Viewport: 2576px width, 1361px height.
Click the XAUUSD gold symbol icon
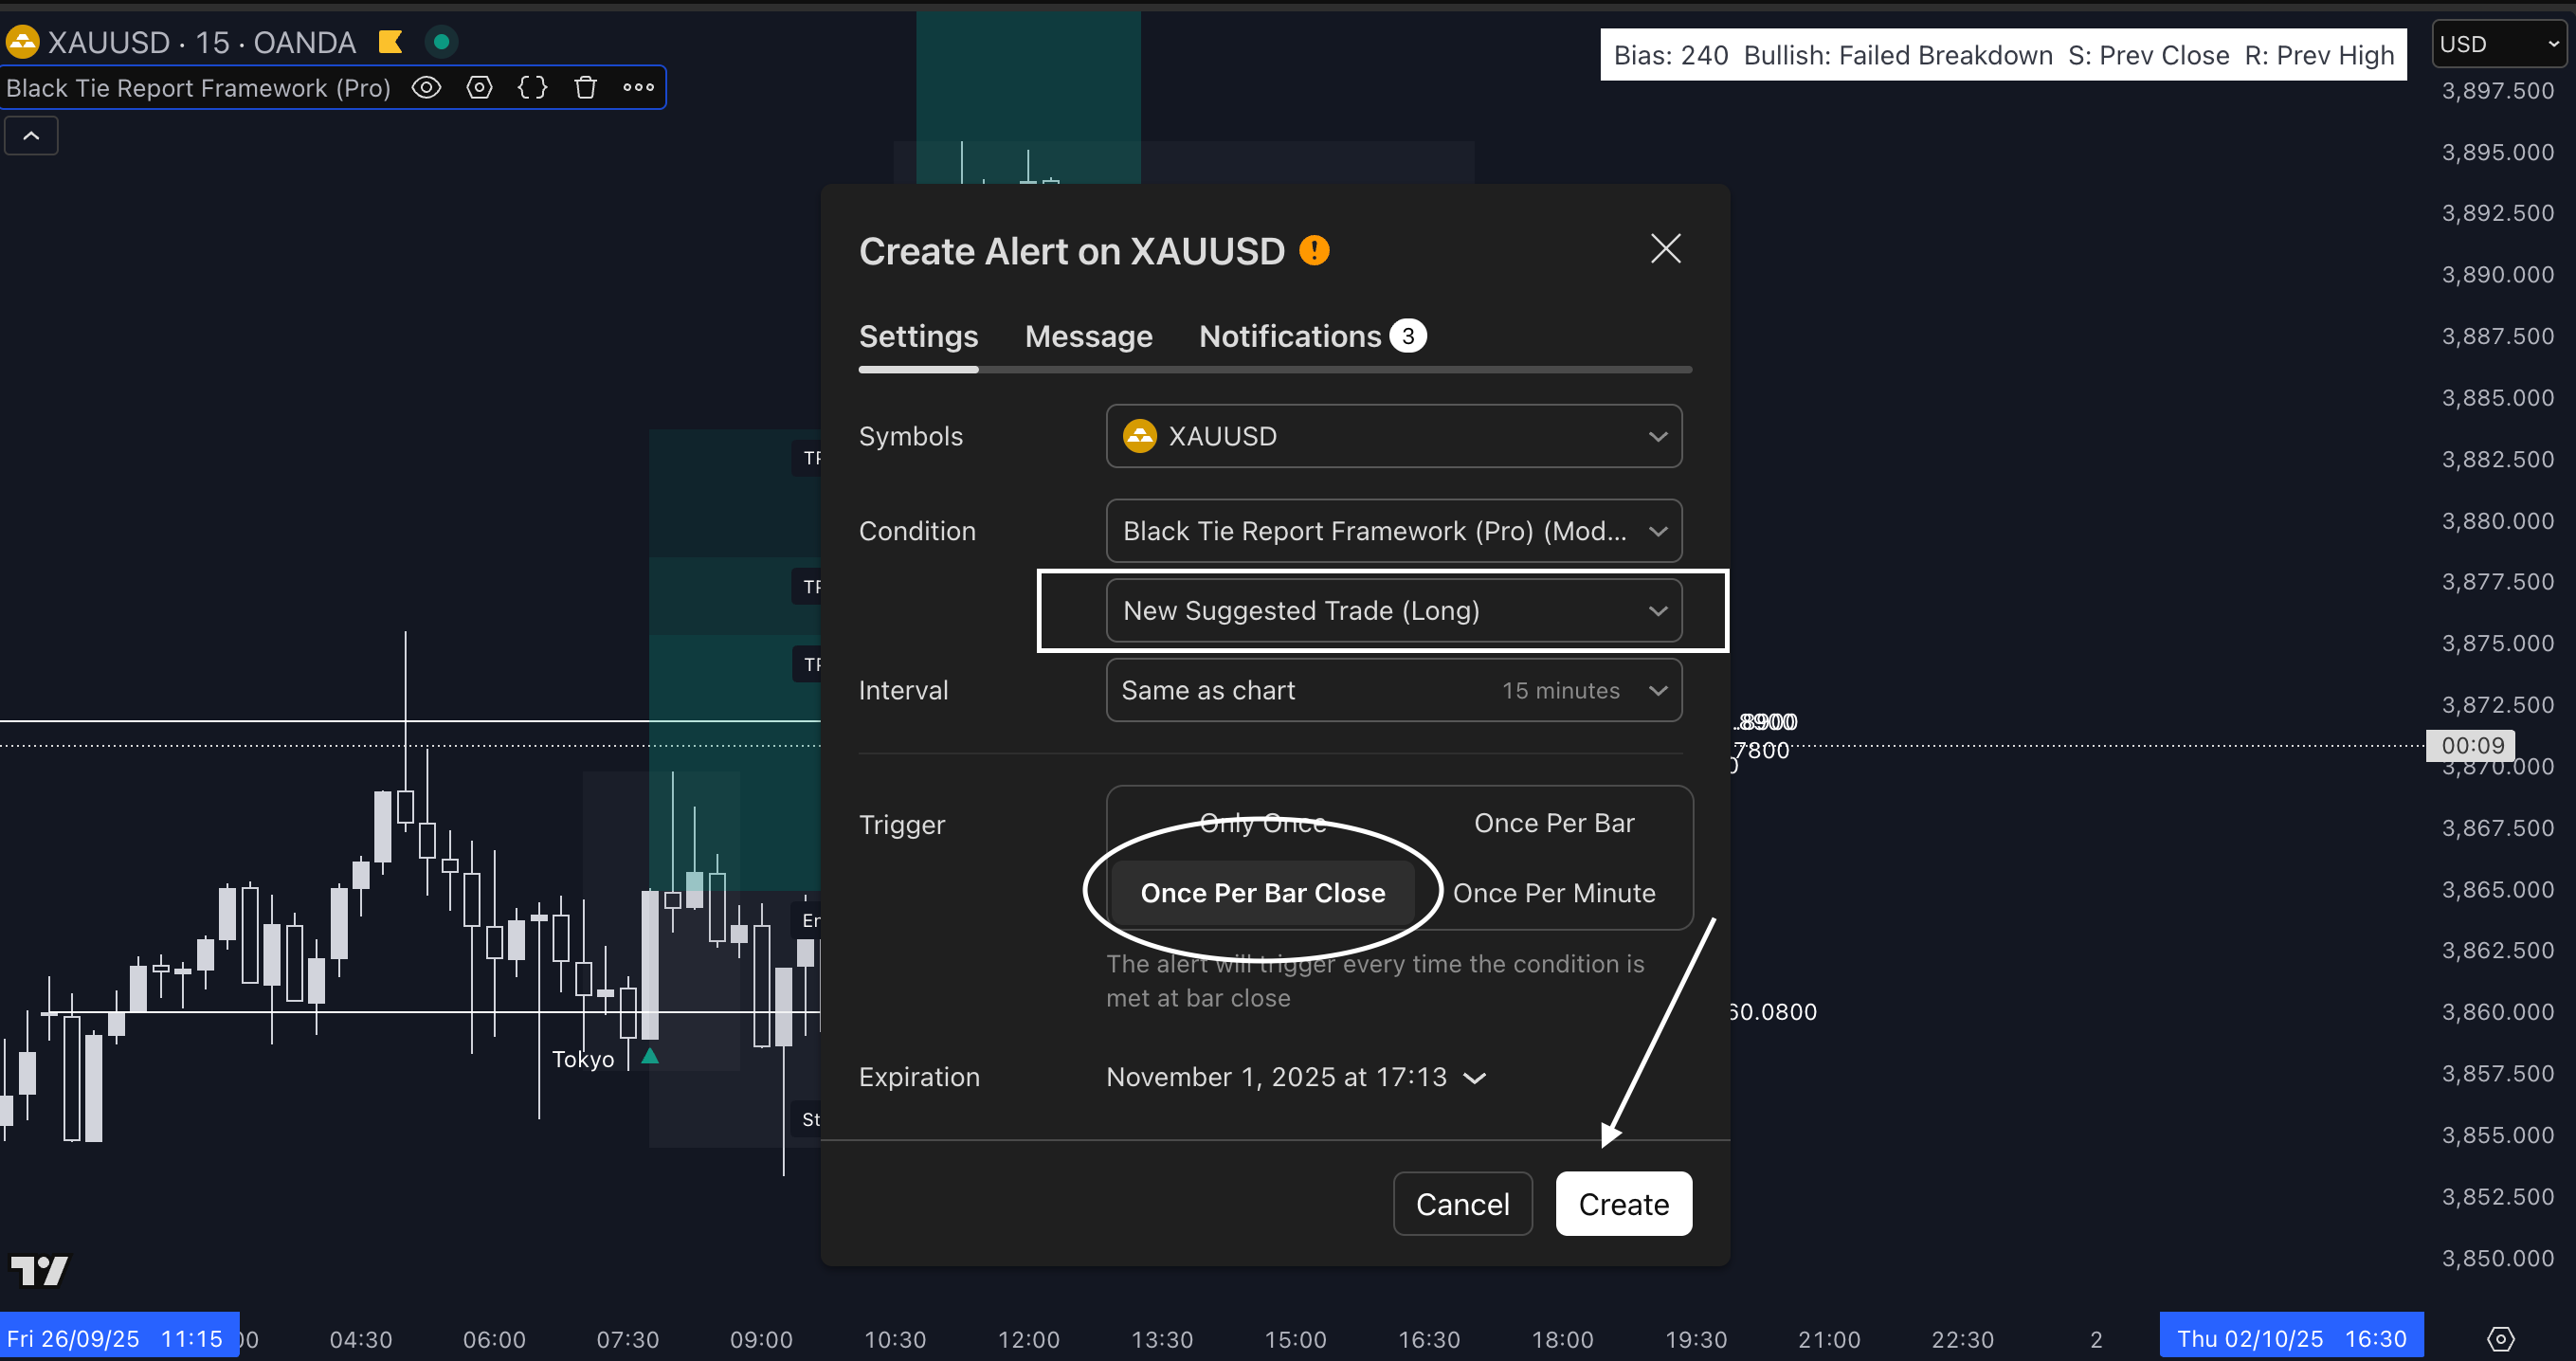click(22, 42)
